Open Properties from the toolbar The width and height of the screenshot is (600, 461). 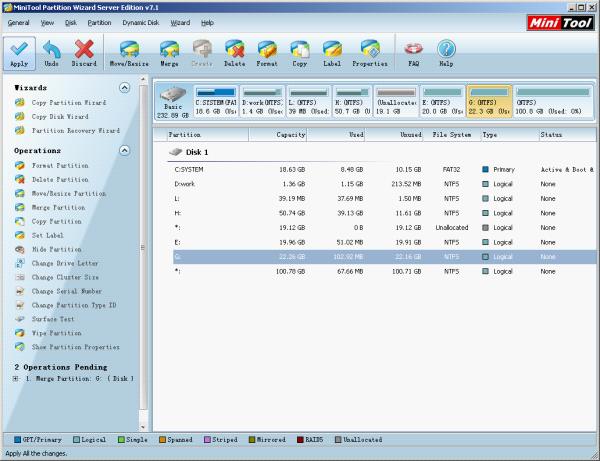pos(370,53)
